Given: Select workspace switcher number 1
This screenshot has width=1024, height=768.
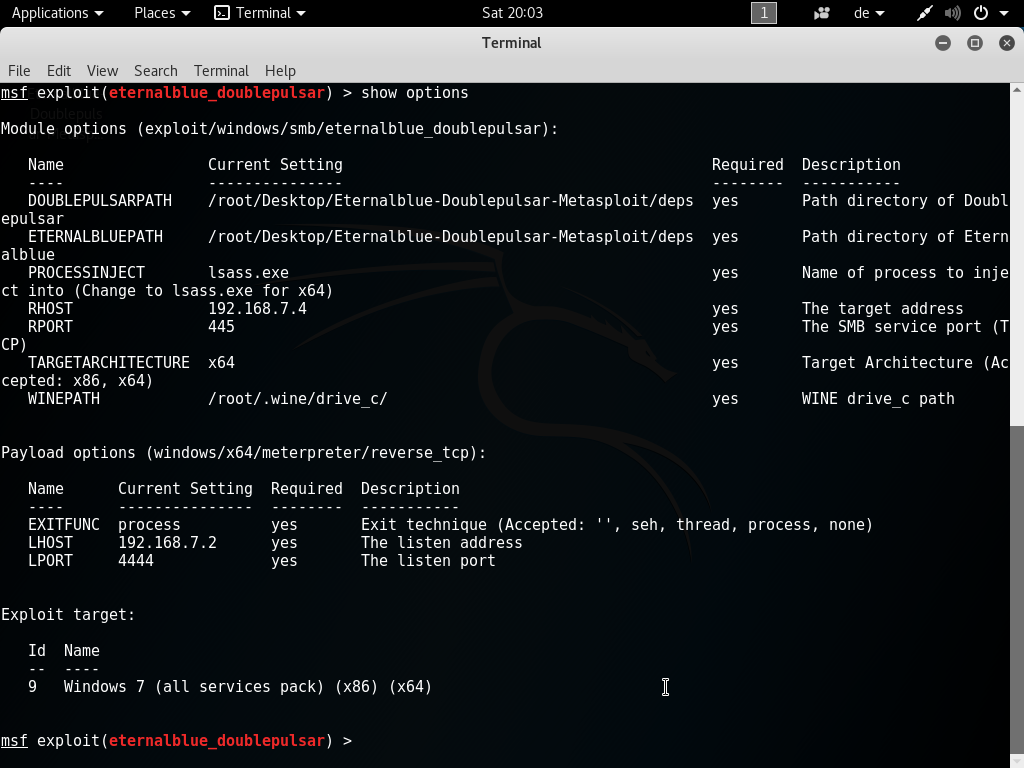Looking at the screenshot, I should pyautogui.click(x=763, y=13).
